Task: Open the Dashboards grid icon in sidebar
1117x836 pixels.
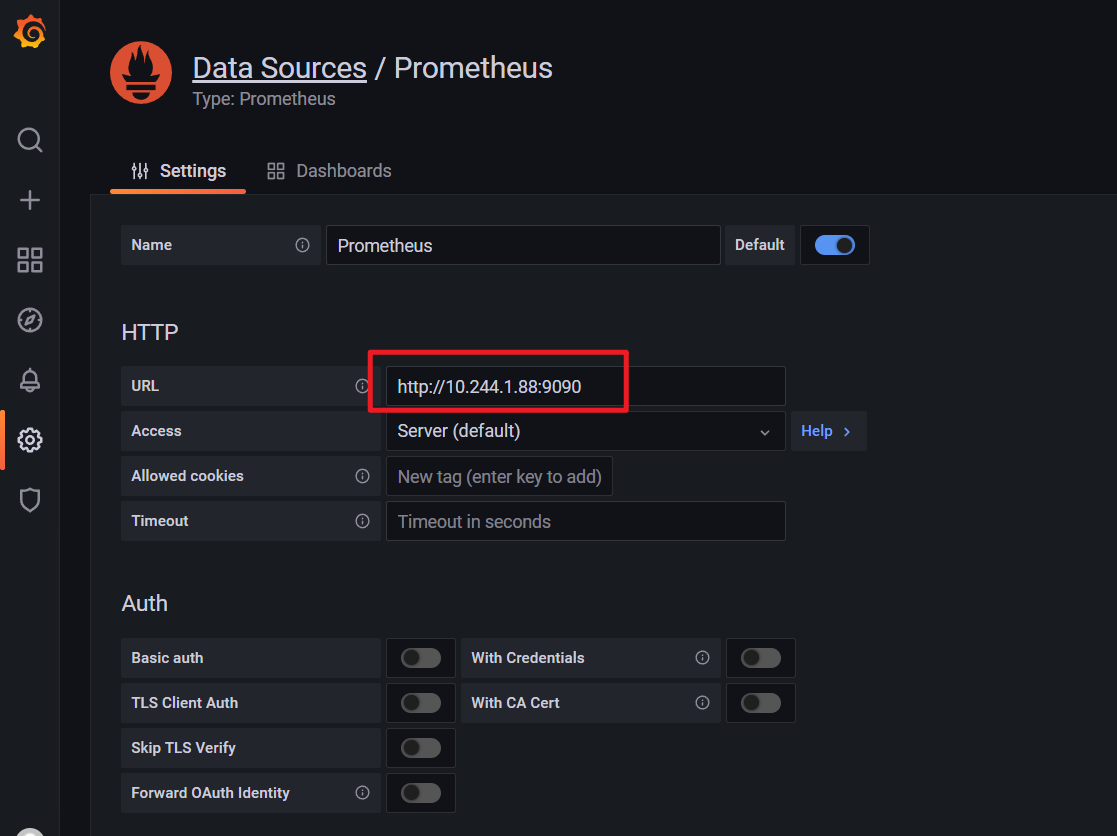Action: click(x=30, y=260)
